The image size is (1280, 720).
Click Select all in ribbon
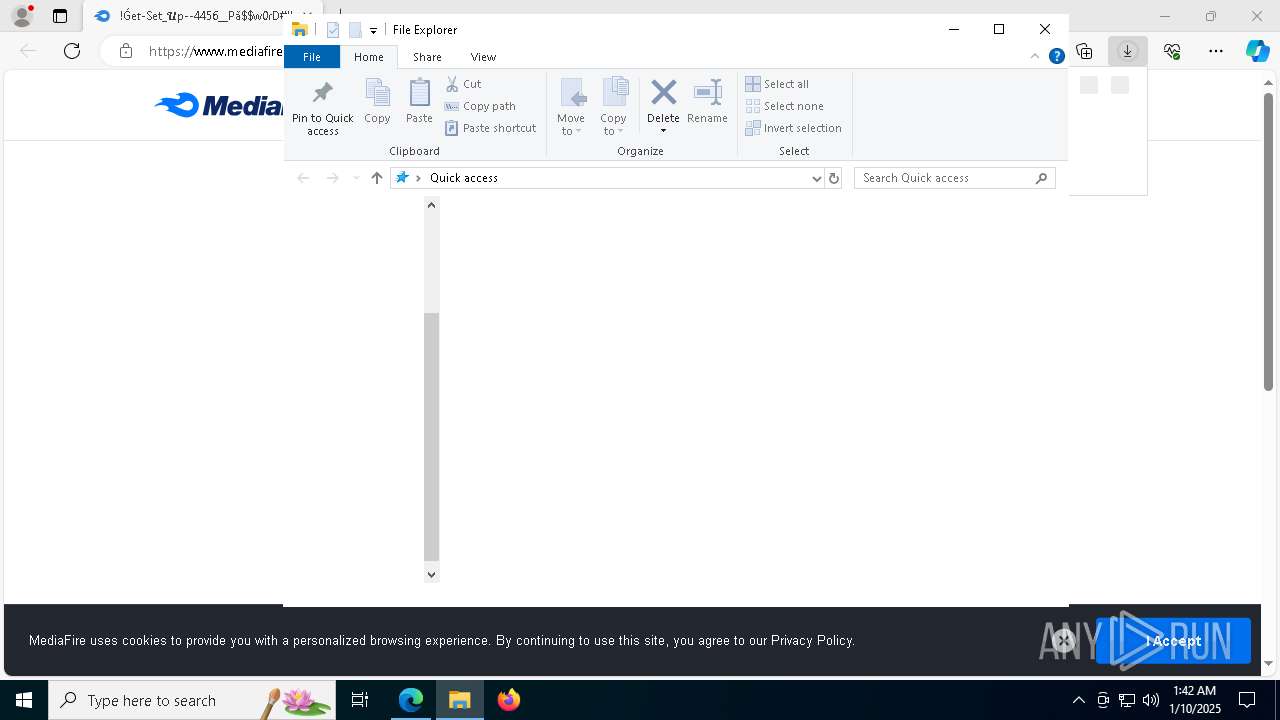coord(777,84)
